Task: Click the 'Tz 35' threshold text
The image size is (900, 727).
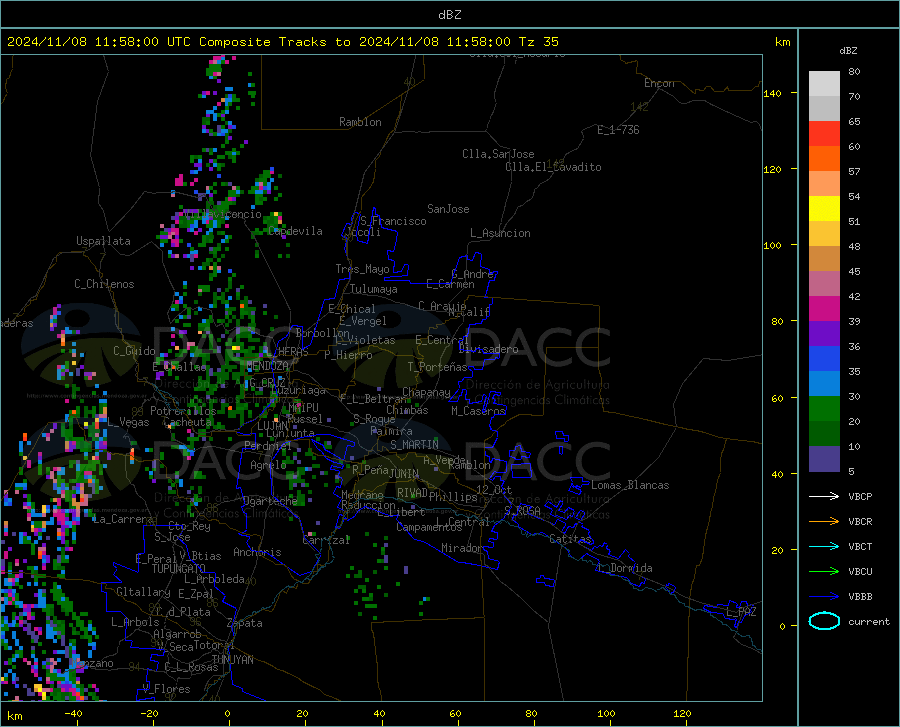Action: 538,42
